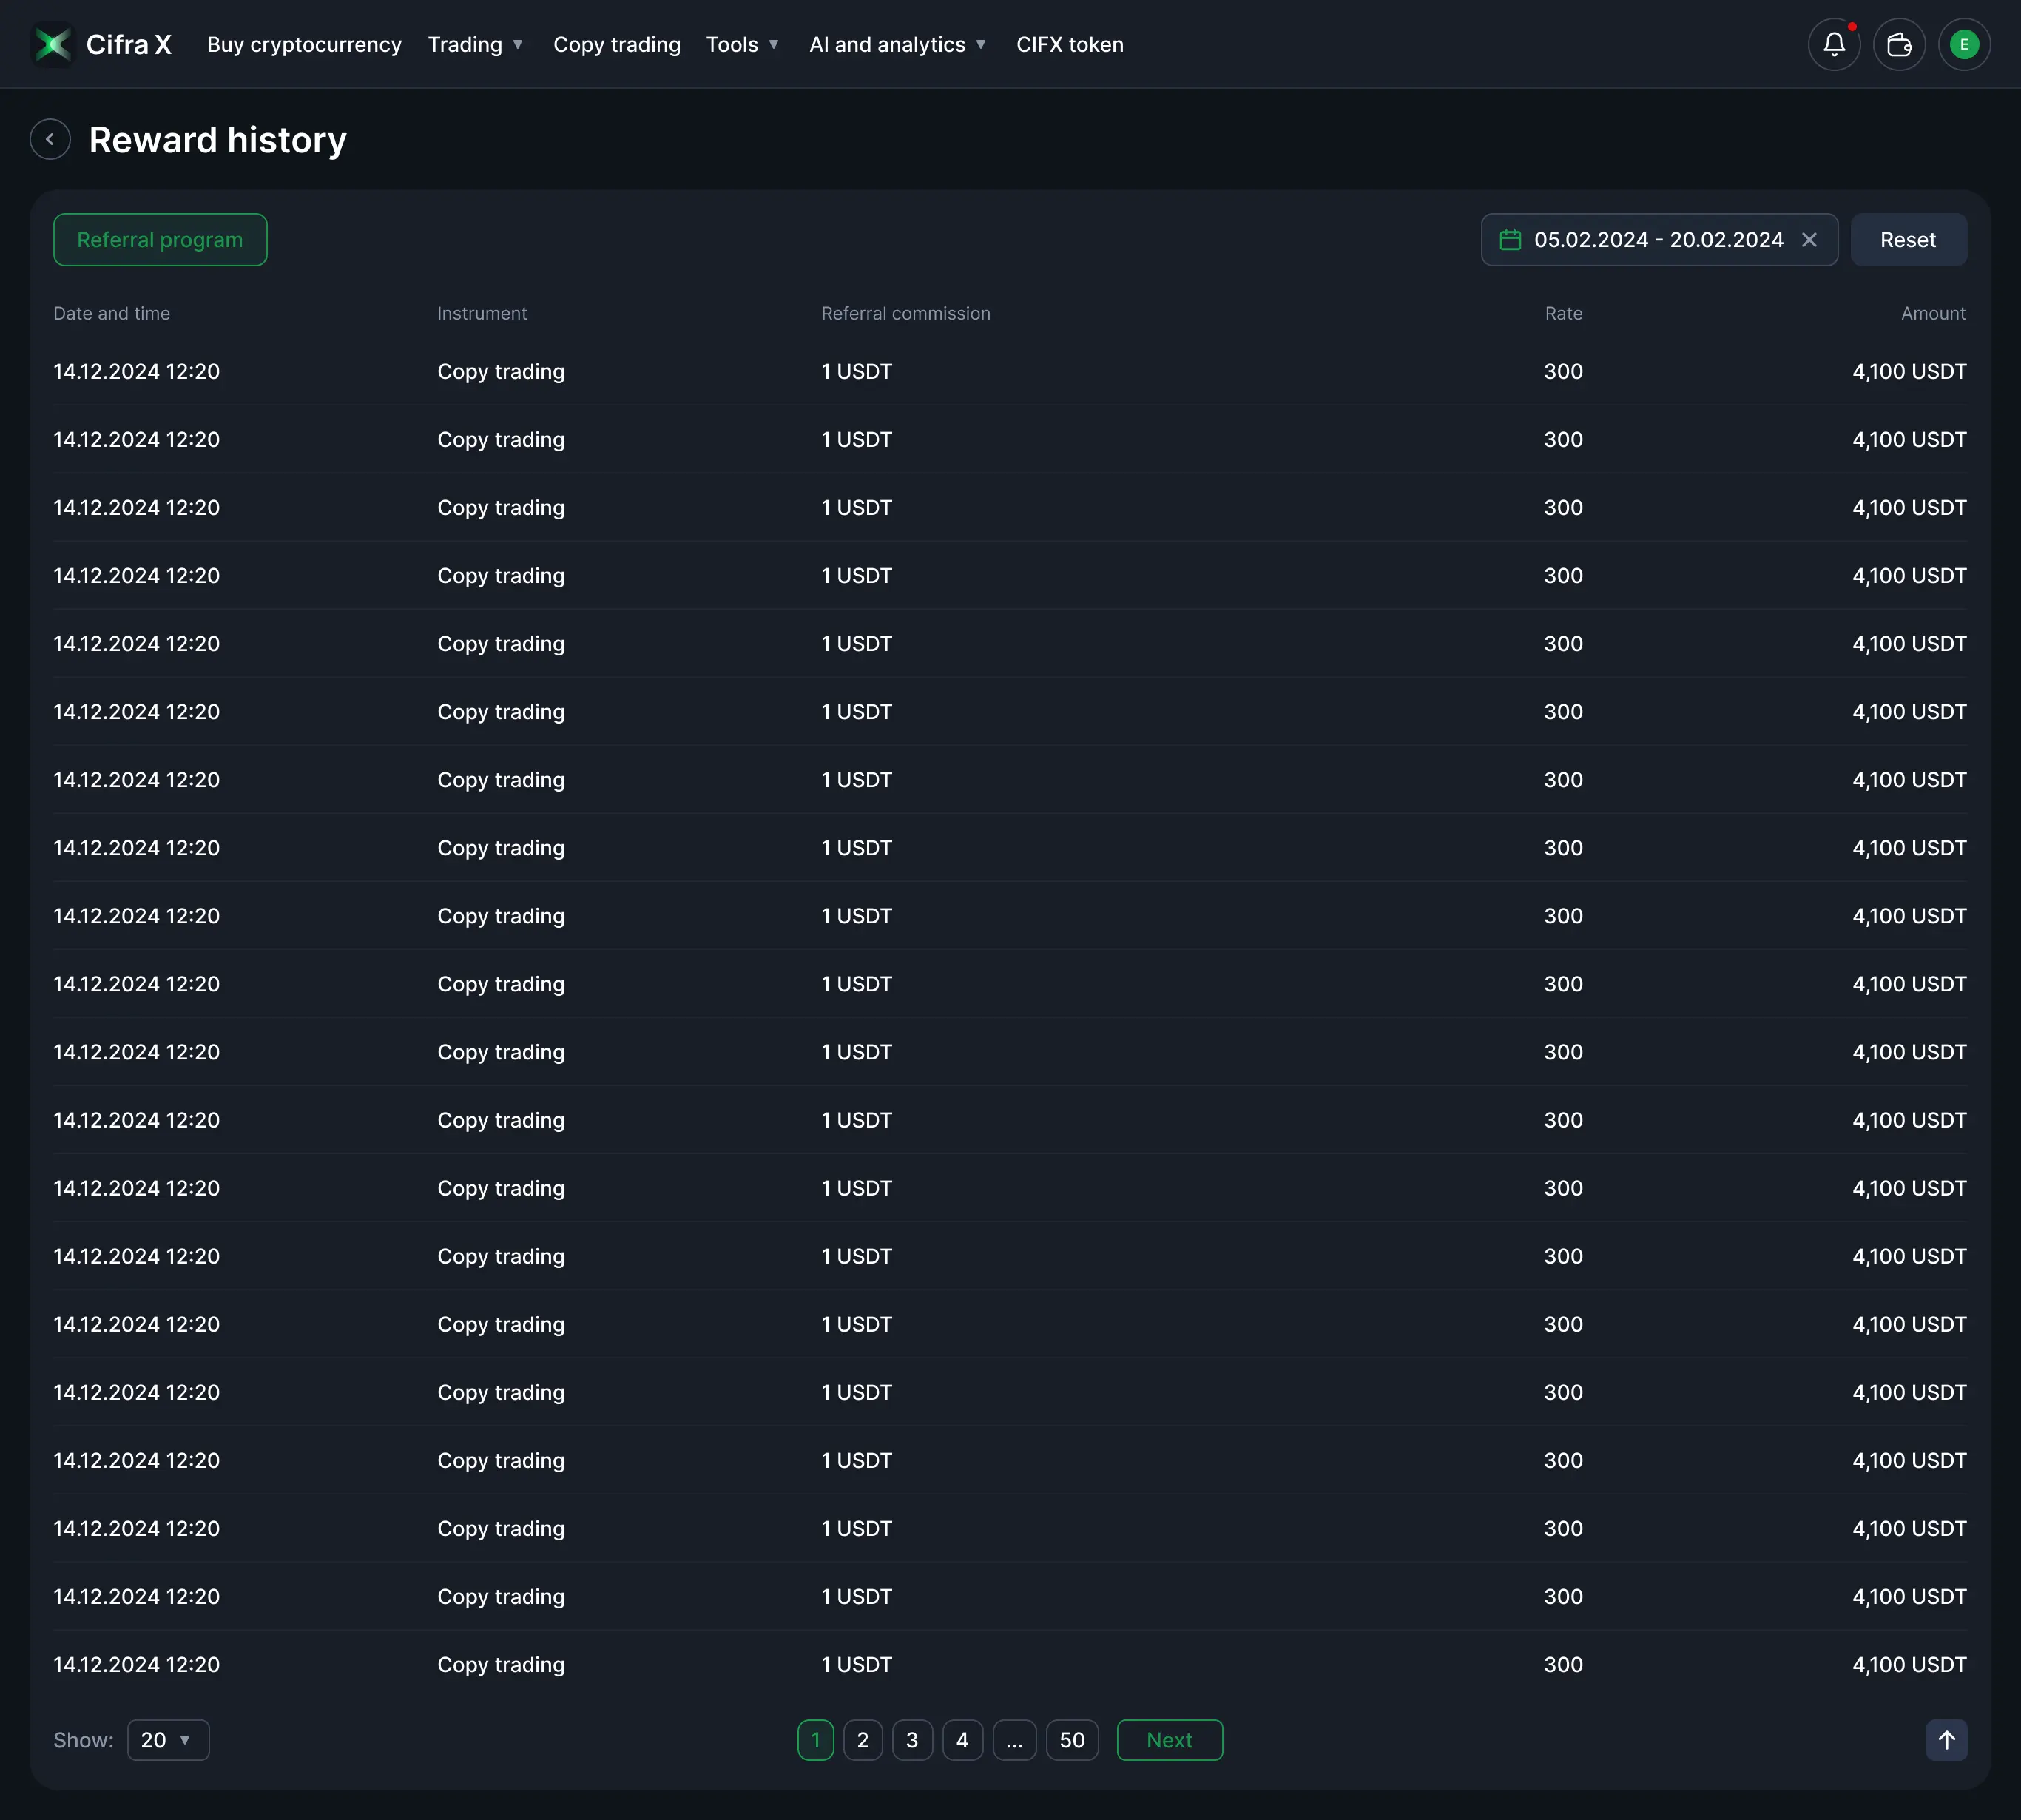
Task: Go to page 50
Action: coord(1071,1740)
